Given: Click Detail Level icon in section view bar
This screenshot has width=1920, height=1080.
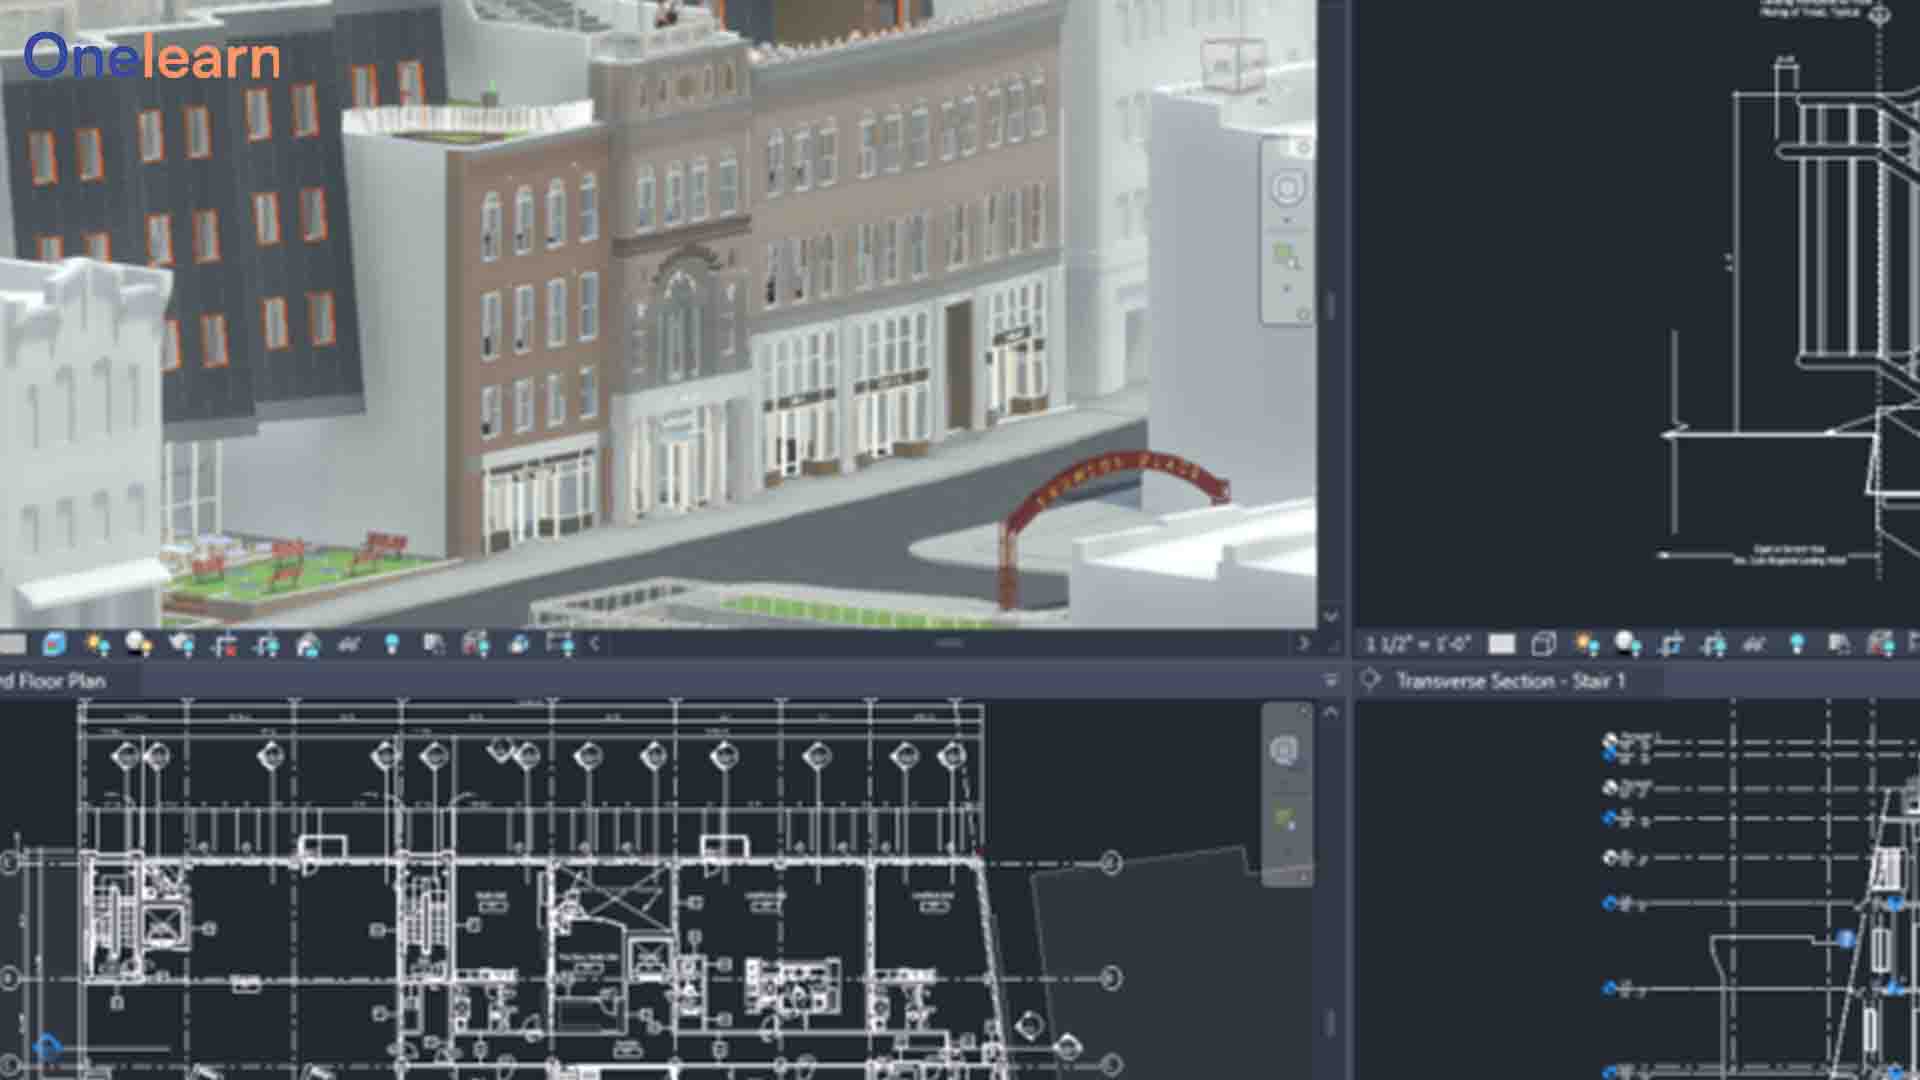Looking at the screenshot, I should click(x=1502, y=644).
